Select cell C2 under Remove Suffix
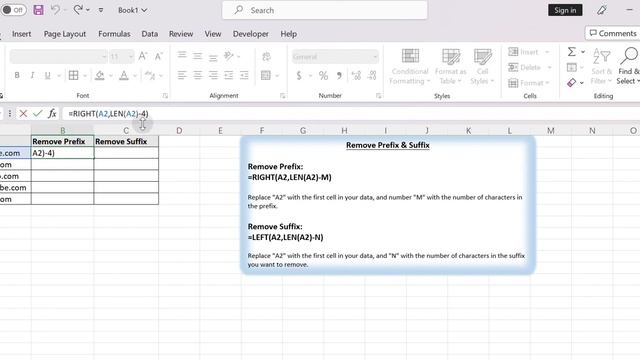 pos(126,153)
